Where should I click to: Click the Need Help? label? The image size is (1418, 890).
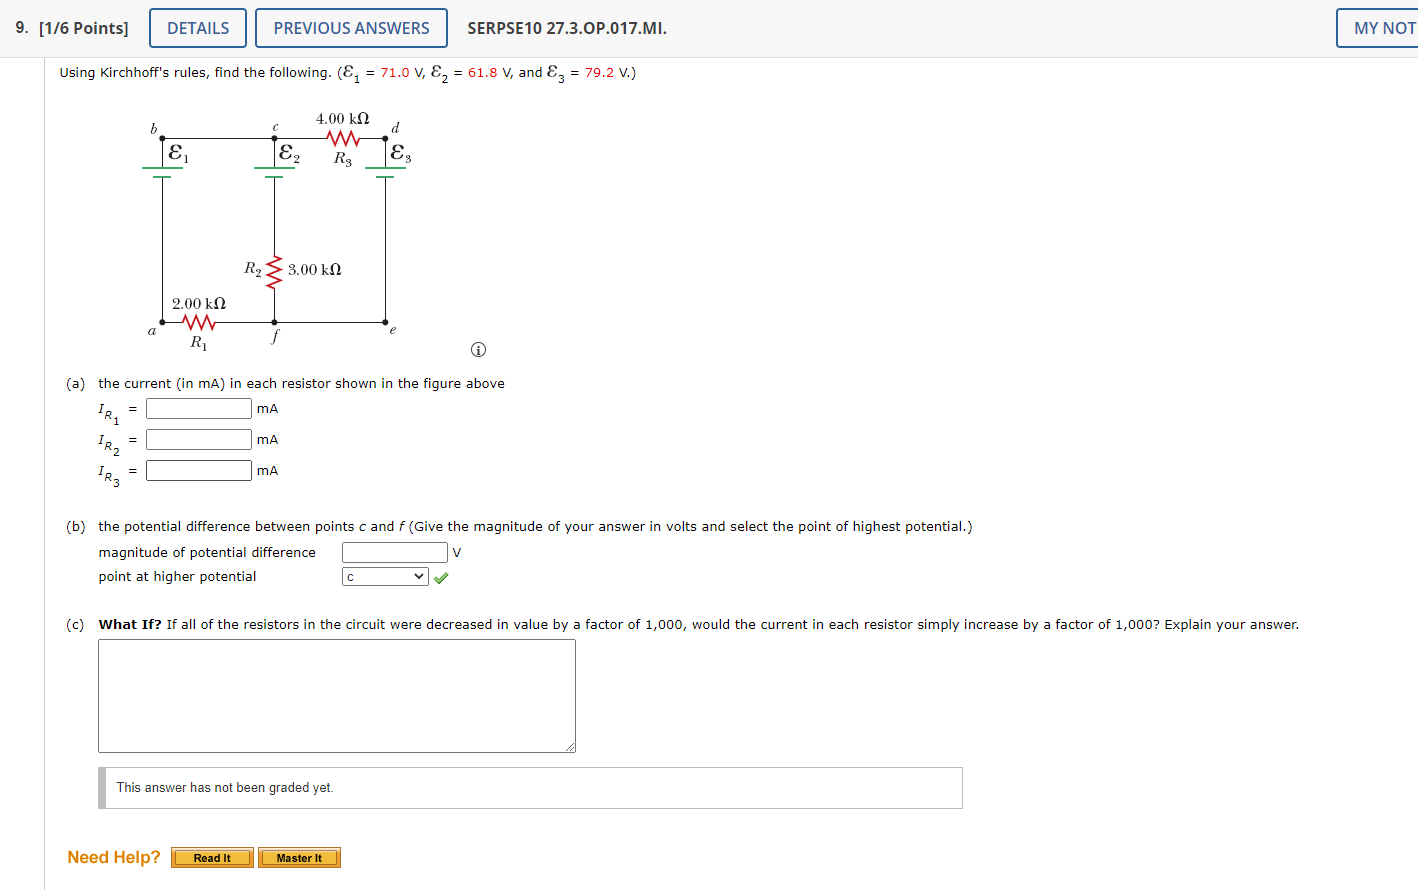click(x=113, y=857)
